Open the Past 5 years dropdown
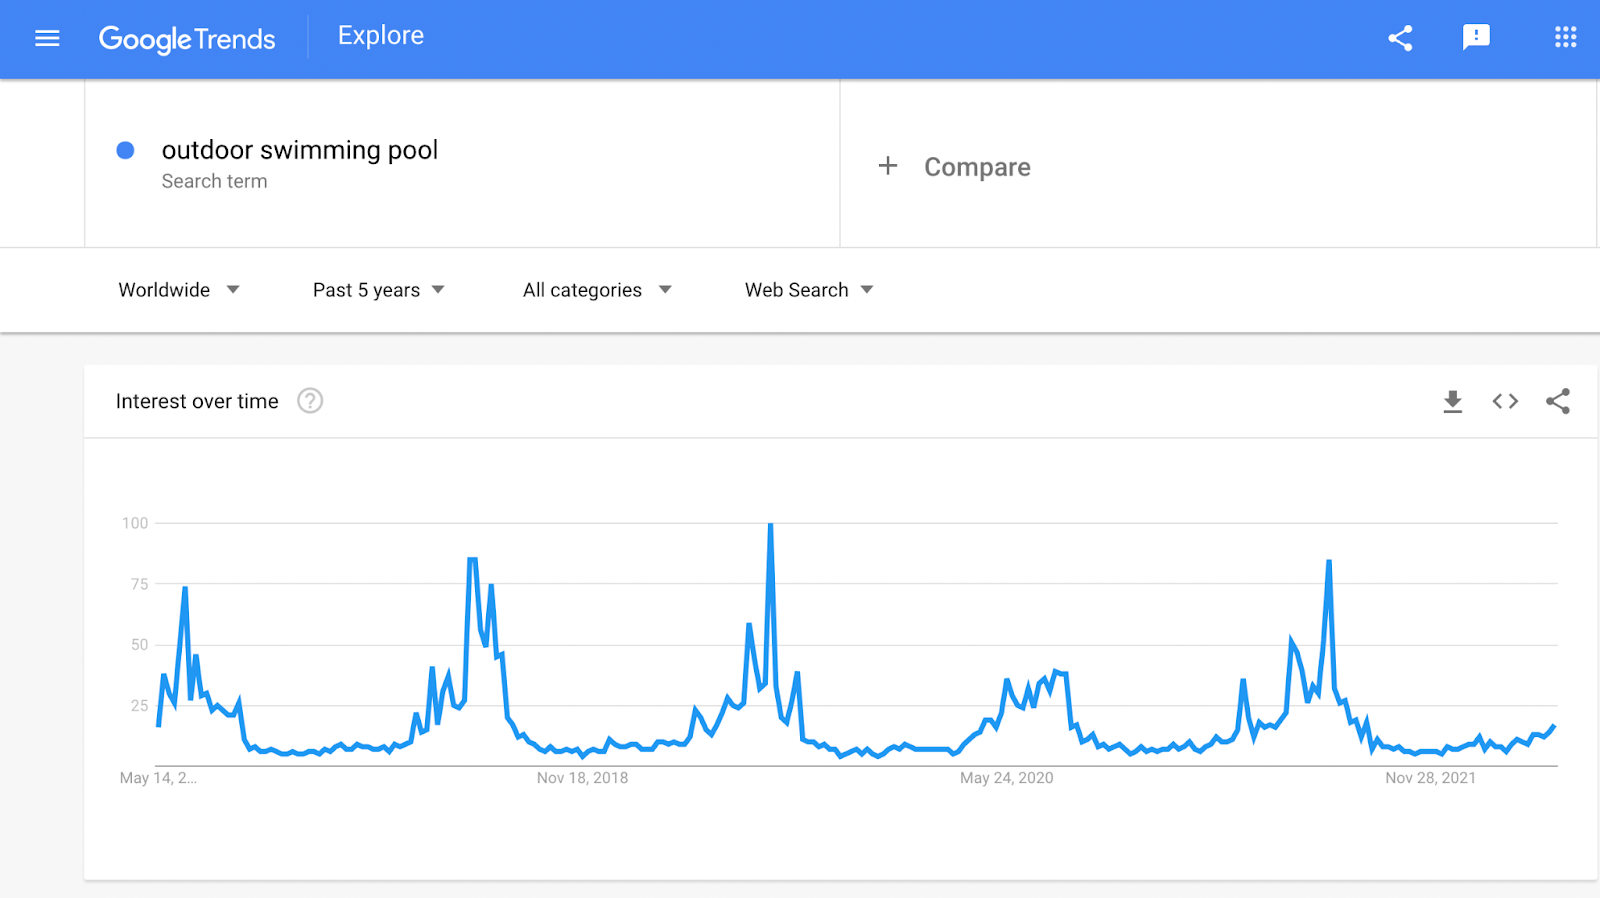The width and height of the screenshot is (1600, 898). [x=379, y=290]
